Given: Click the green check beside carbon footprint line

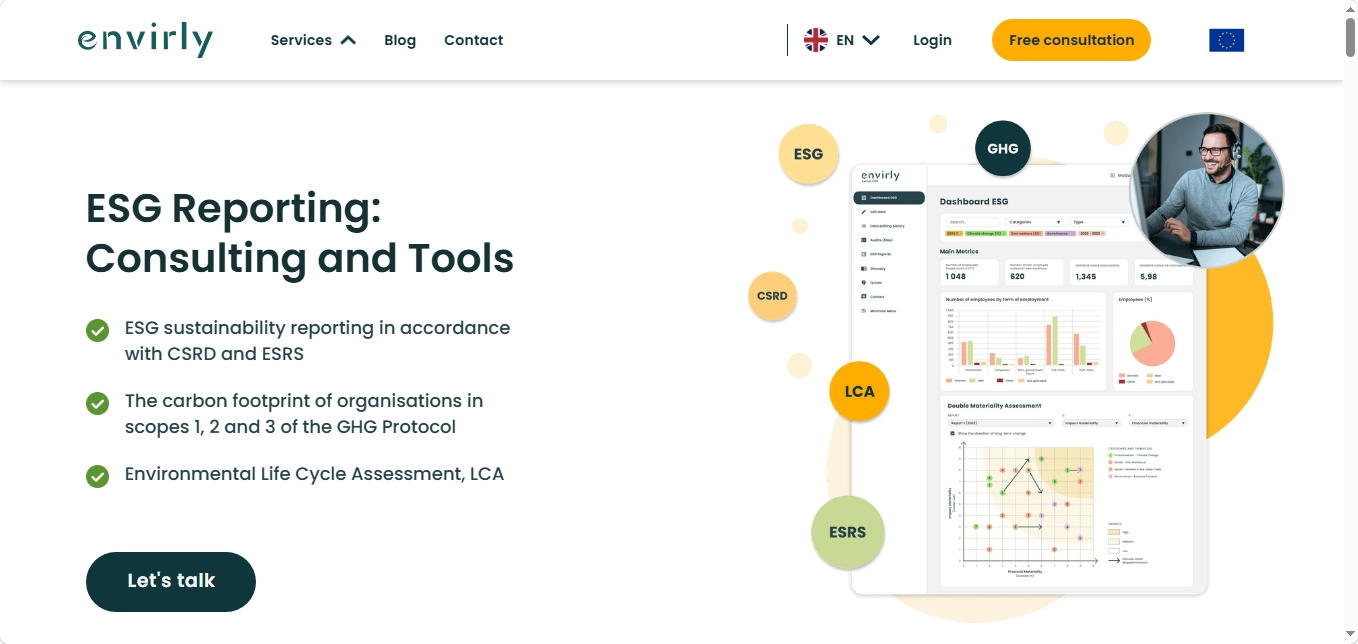Looking at the screenshot, I should click(x=97, y=403).
